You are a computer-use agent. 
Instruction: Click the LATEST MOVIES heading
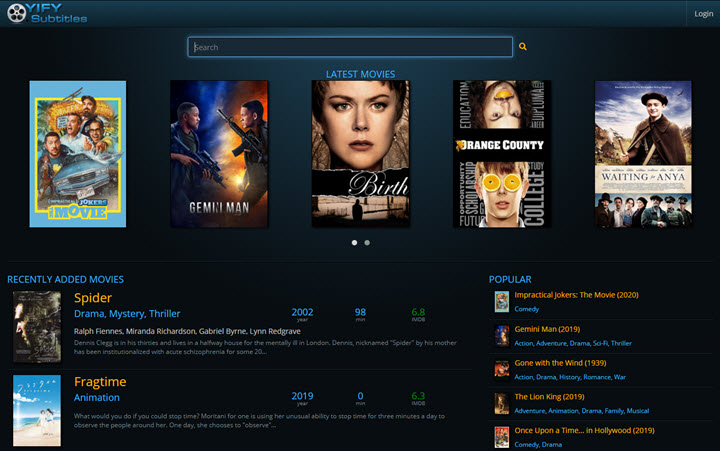(x=360, y=74)
